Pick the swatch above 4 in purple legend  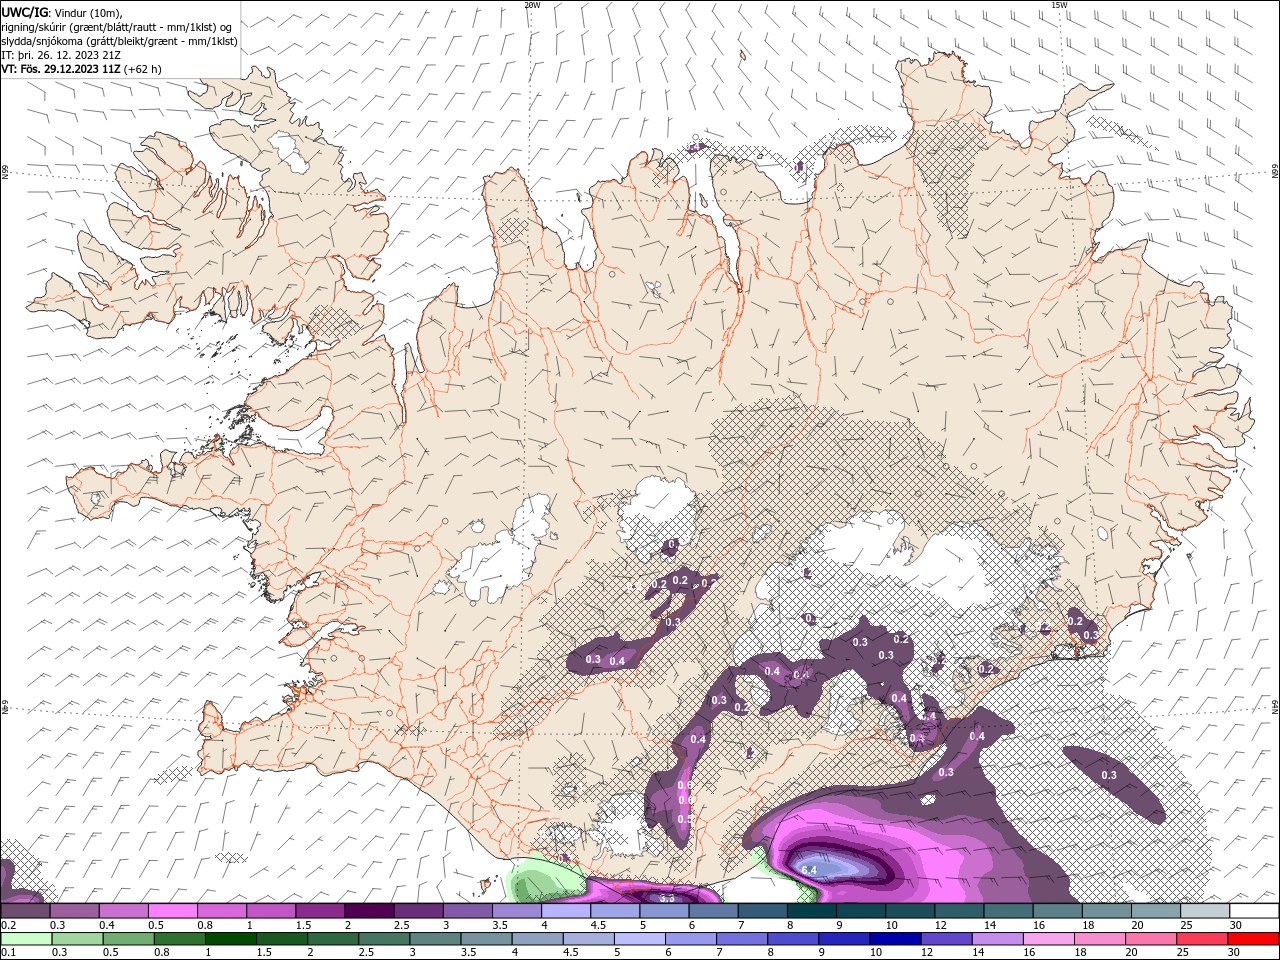click(564, 911)
